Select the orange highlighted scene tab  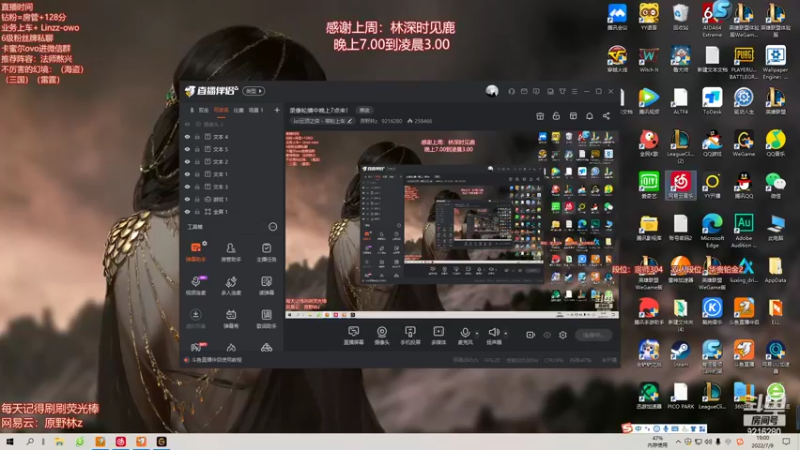pyautogui.click(x=221, y=110)
